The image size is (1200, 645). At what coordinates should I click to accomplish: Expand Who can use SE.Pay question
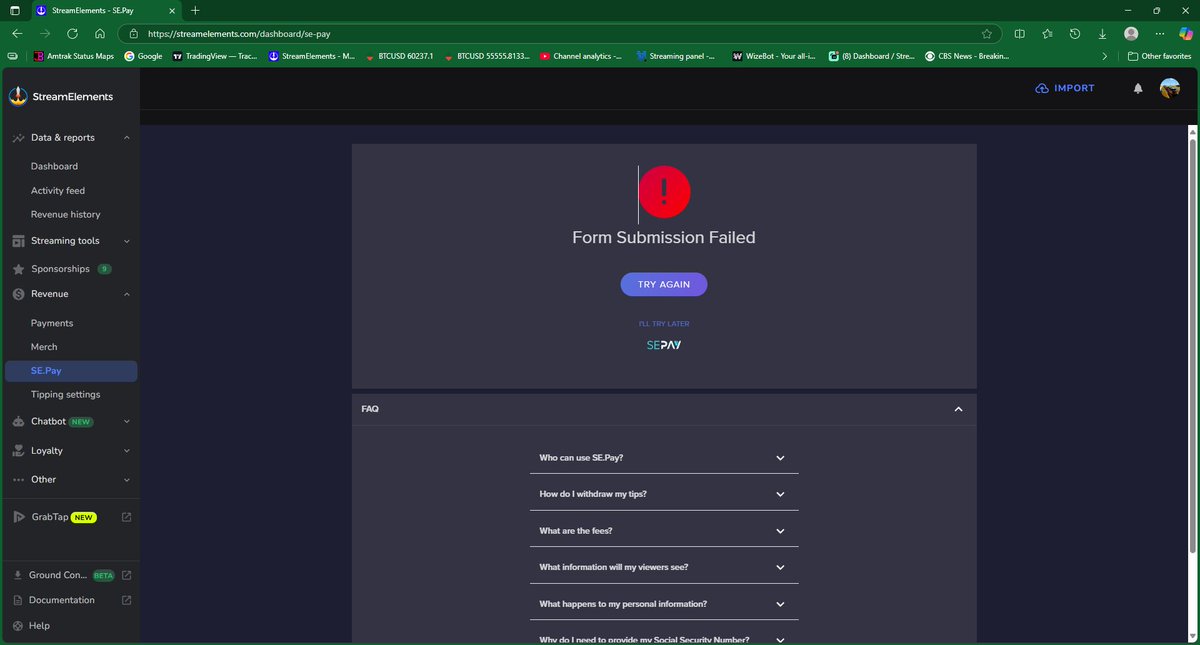coord(664,458)
